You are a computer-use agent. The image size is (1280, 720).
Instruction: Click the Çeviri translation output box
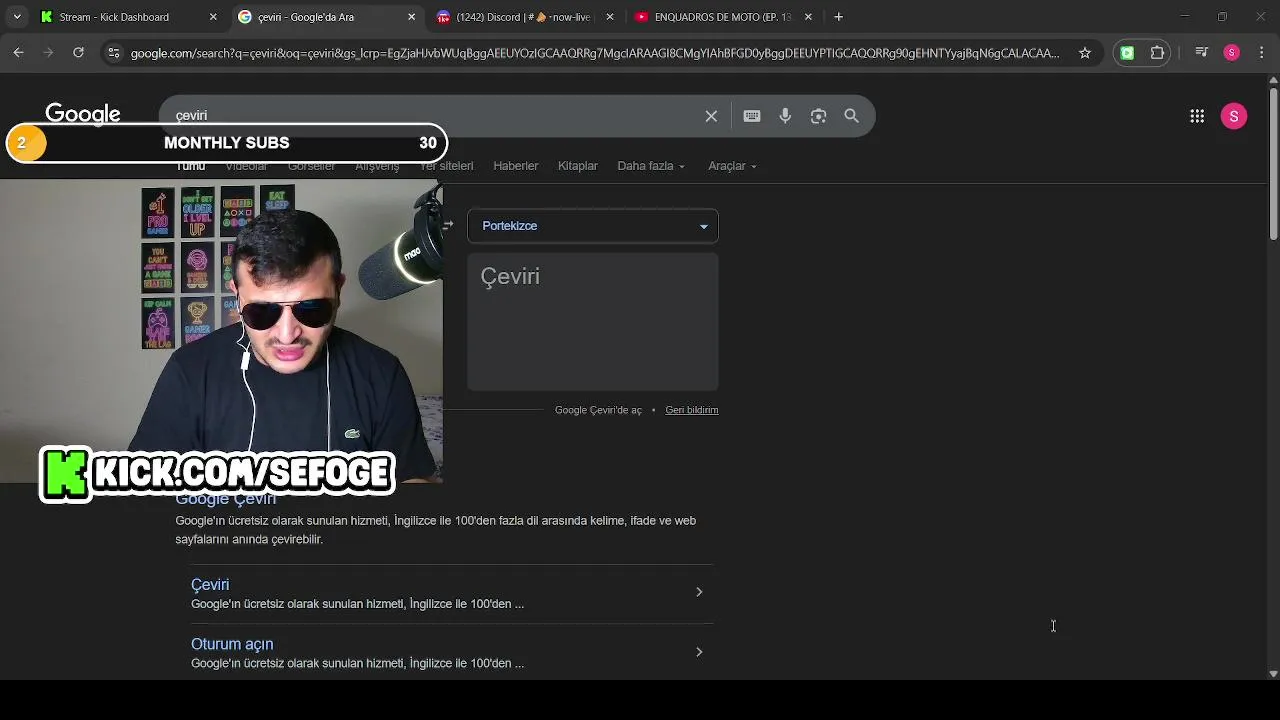(x=593, y=321)
